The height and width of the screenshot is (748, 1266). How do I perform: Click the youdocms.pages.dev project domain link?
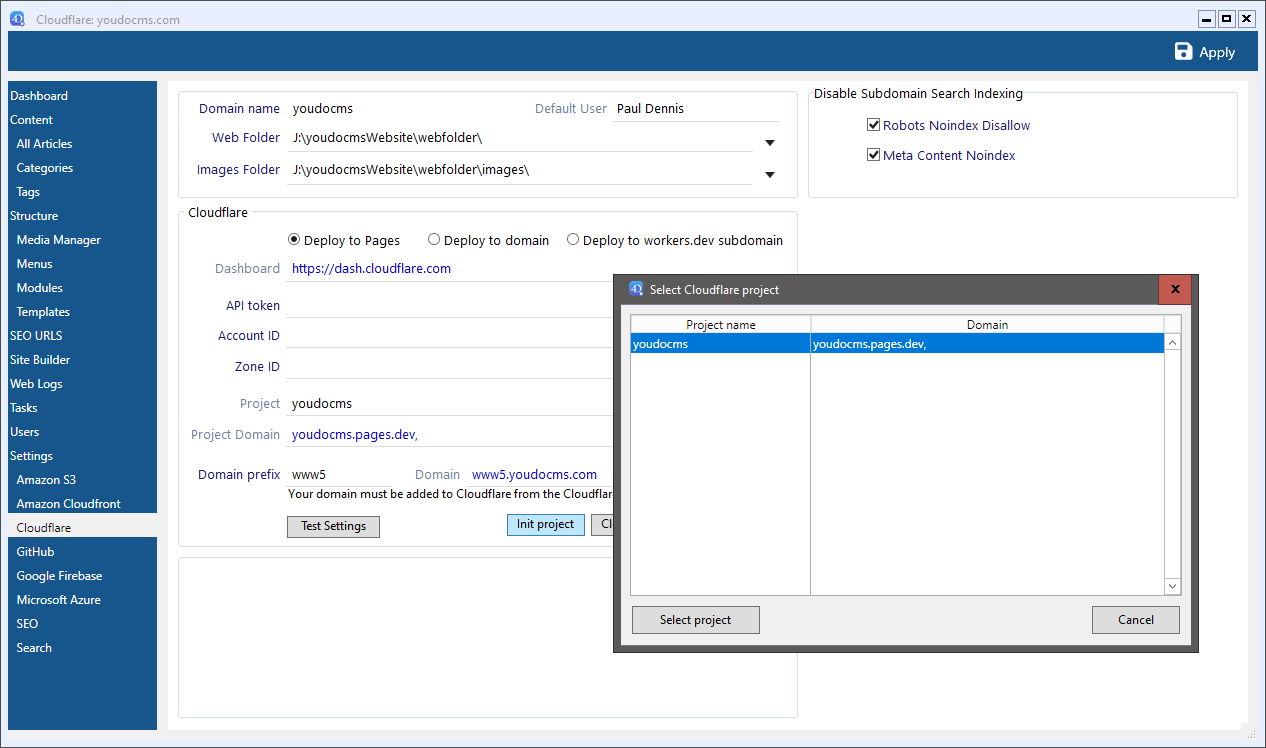point(354,434)
